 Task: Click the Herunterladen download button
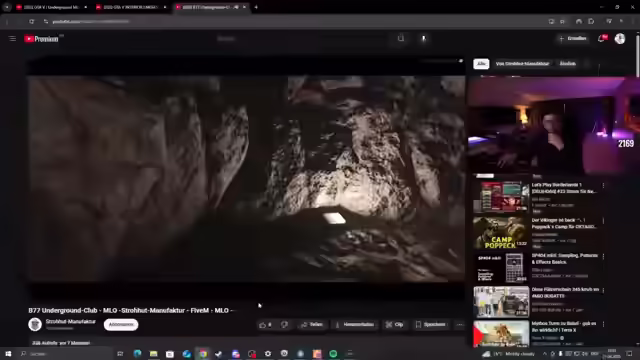point(355,325)
